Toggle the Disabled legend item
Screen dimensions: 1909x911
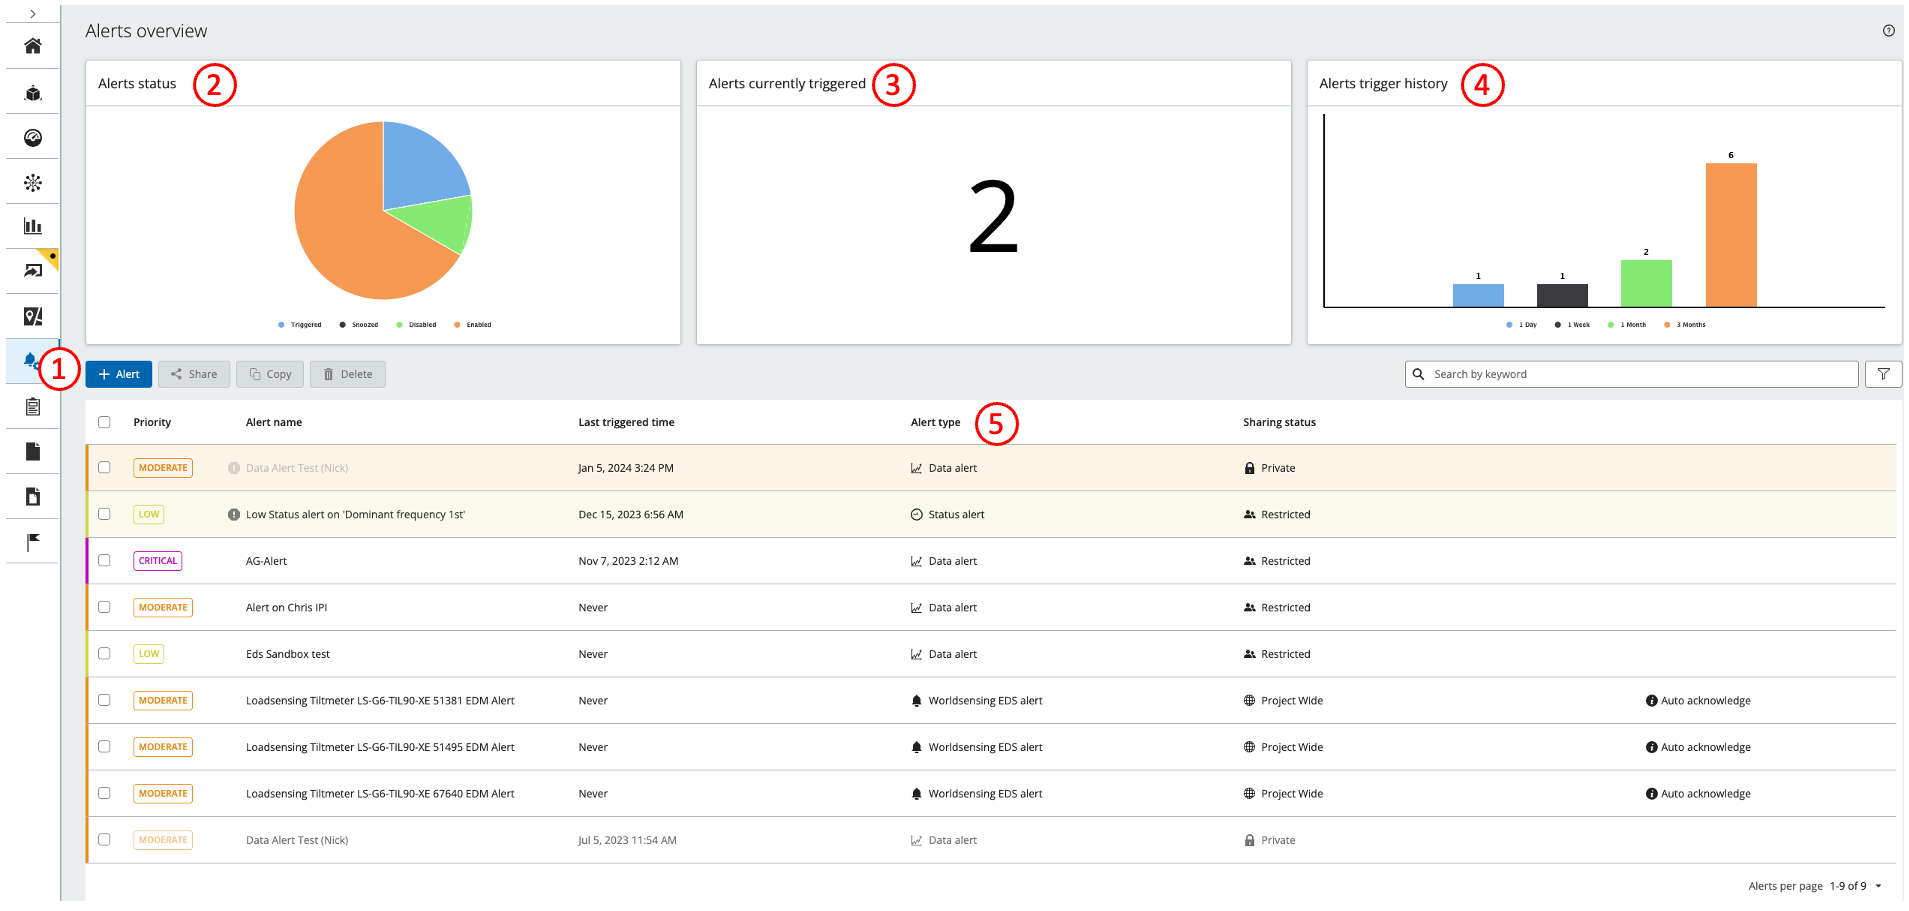416,325
